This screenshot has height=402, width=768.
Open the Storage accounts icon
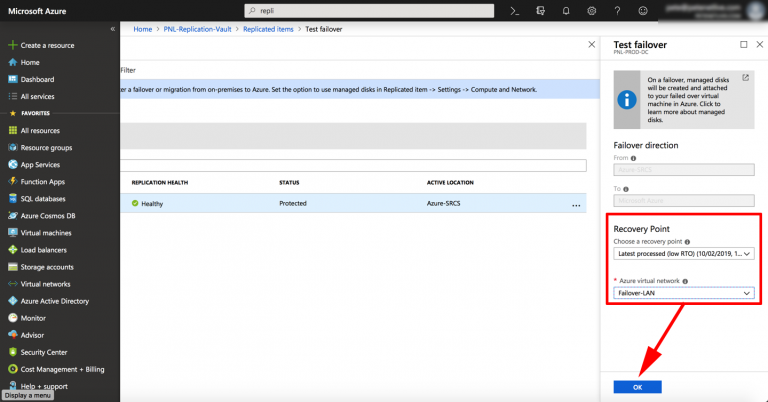pos(13,267)
